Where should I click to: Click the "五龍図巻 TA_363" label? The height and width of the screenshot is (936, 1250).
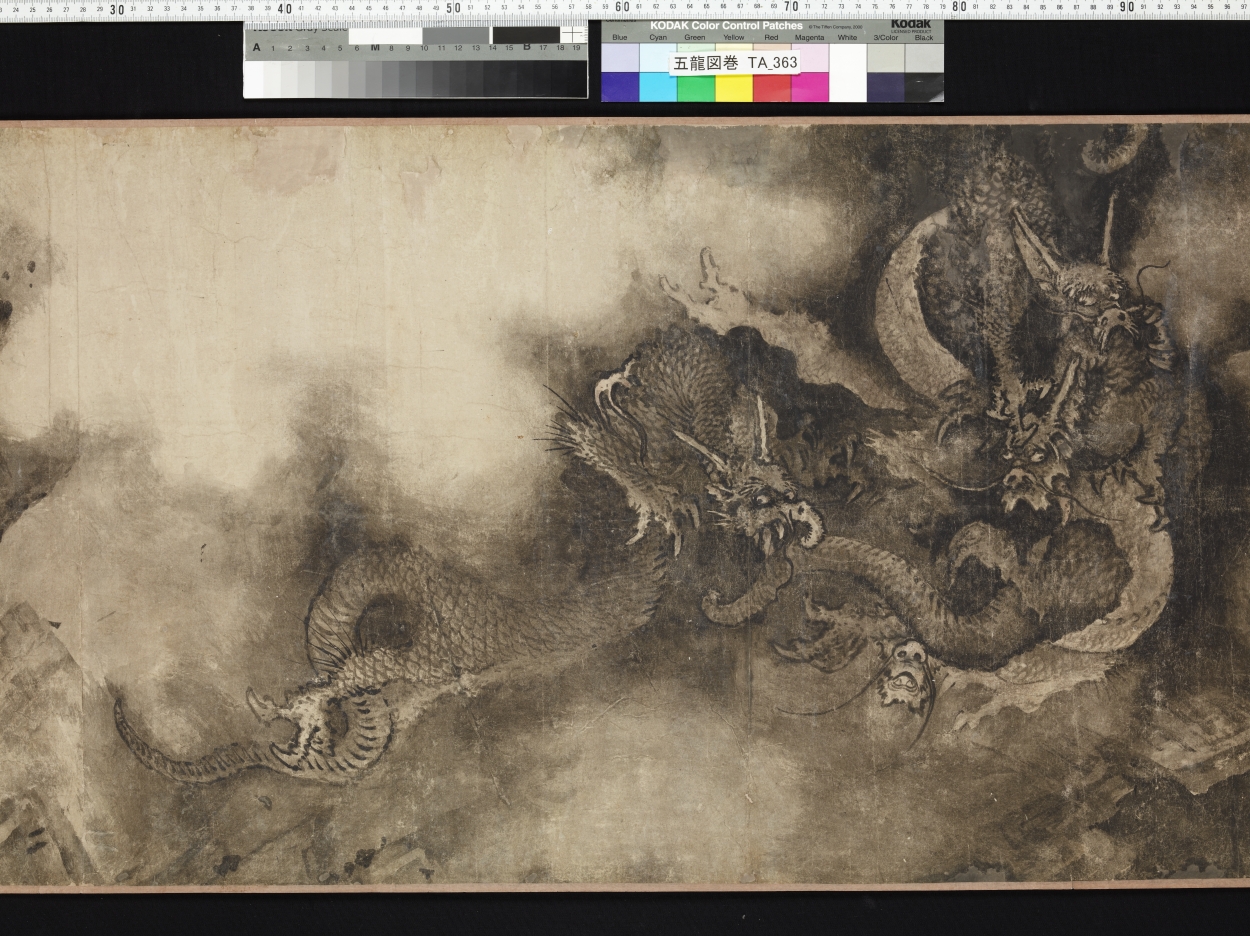735,63
